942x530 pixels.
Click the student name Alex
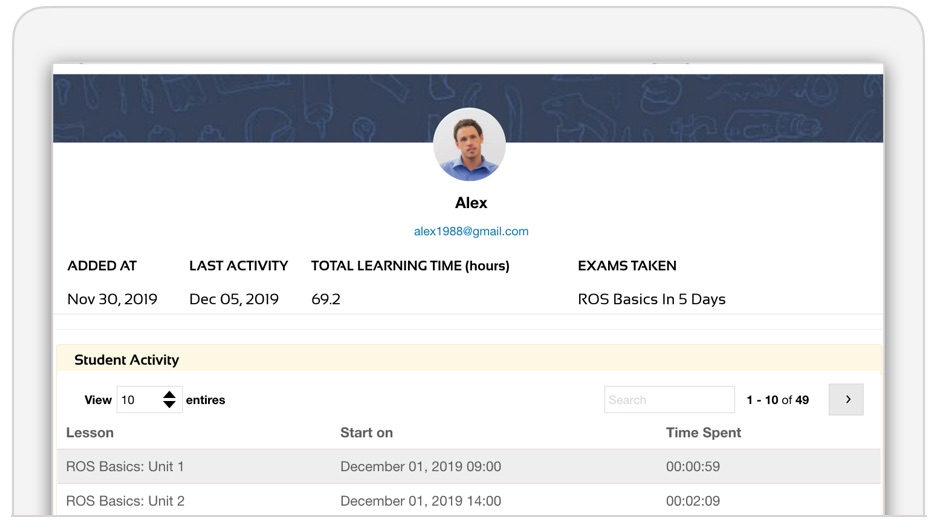coord(471,203)
